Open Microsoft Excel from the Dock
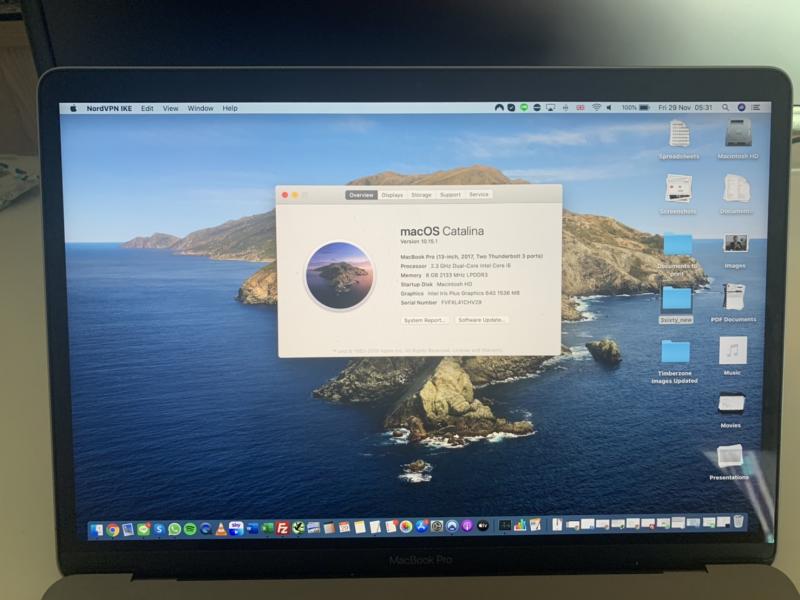Screen dimensions: 800x600 coord(267,528)
